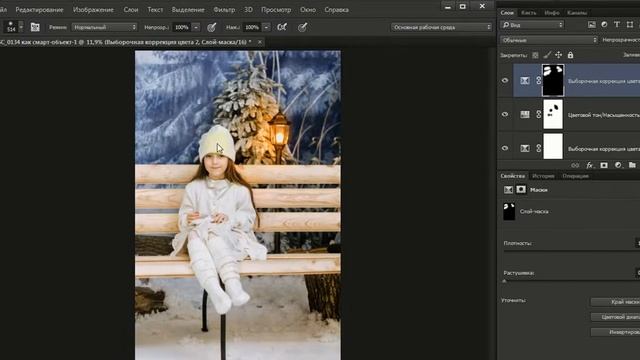
Task: Open the Текст menu
Action: coord(155,9)
